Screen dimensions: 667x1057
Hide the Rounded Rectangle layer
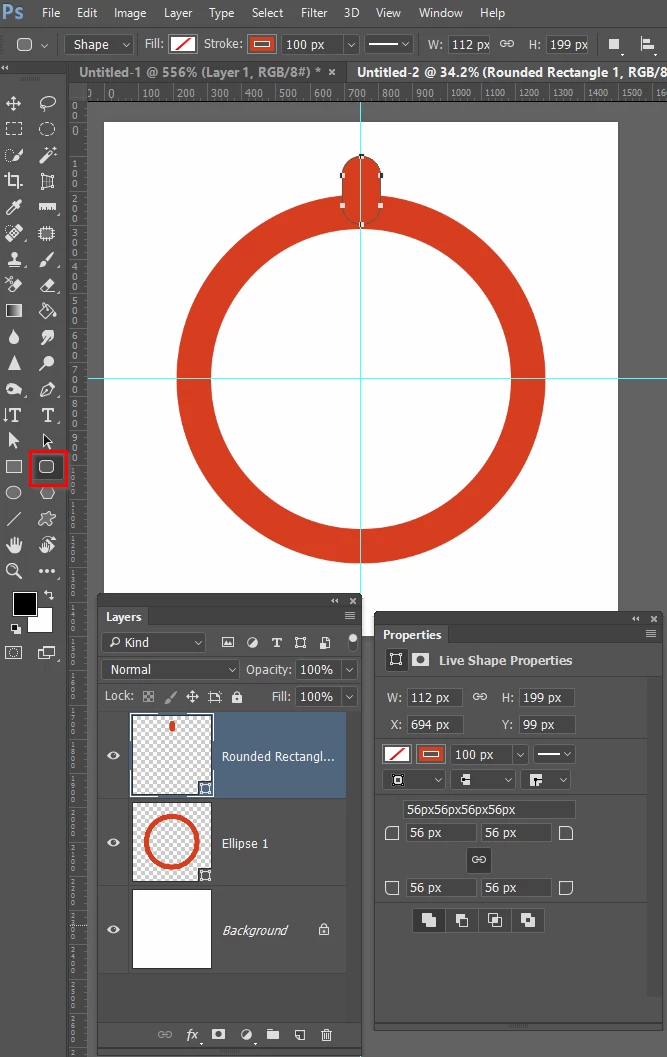[x=114, y=756]
